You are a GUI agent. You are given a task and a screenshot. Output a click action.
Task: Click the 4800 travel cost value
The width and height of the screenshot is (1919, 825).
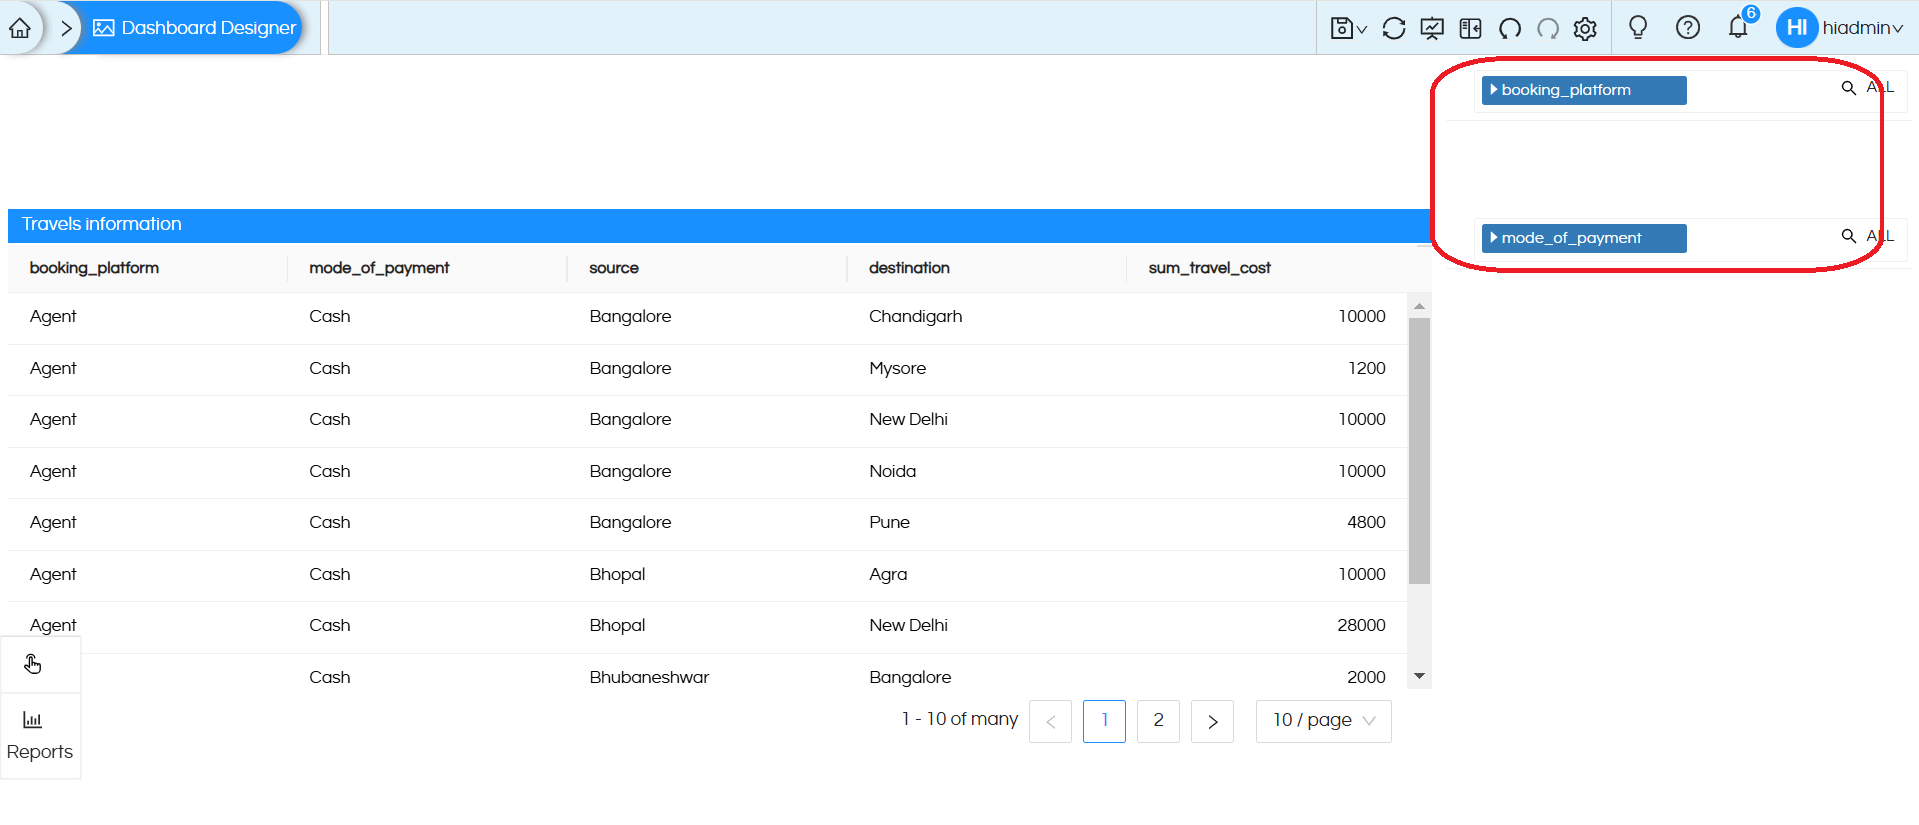(1366, 523)
